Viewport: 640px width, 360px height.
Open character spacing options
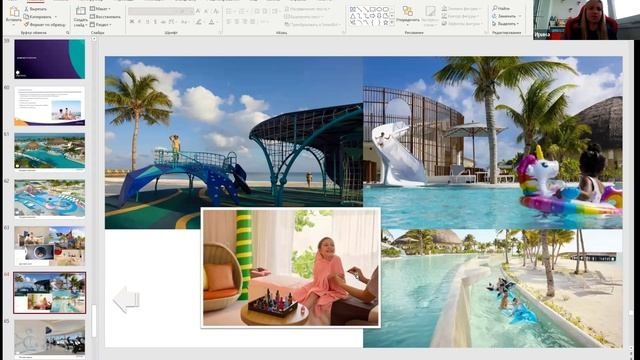(x=172, y=22)
